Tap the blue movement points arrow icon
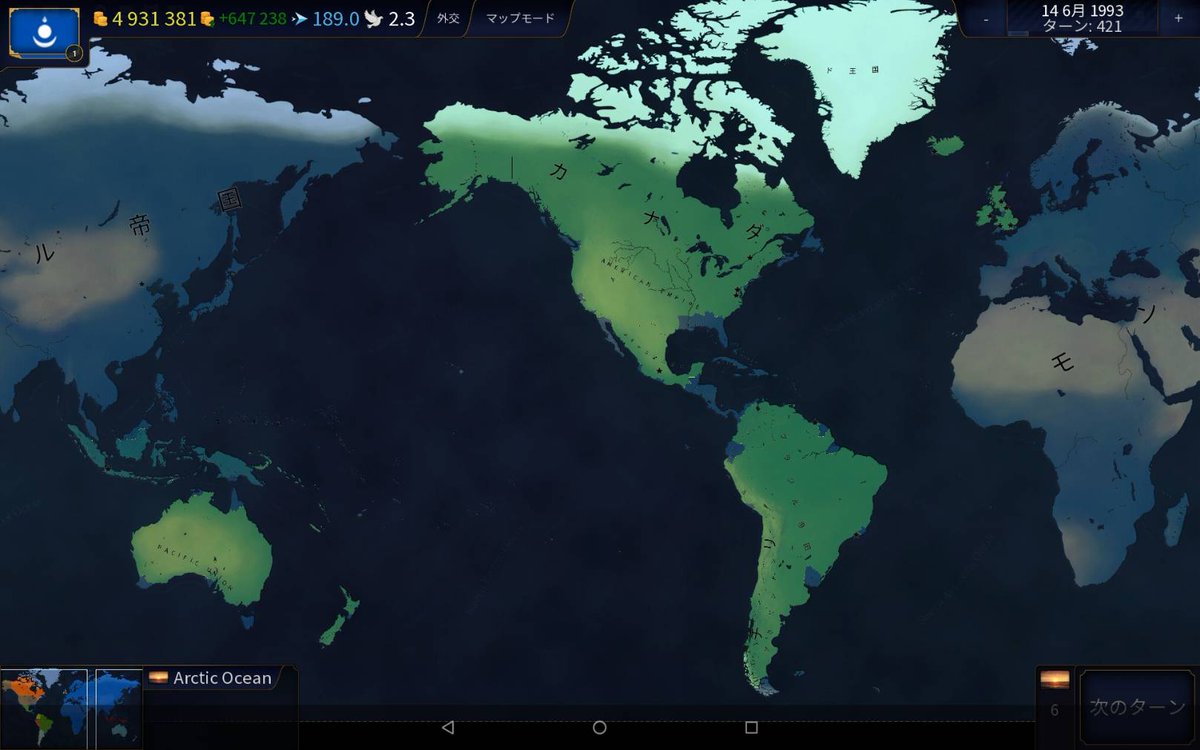1200x750 pixels. (300, 19)
